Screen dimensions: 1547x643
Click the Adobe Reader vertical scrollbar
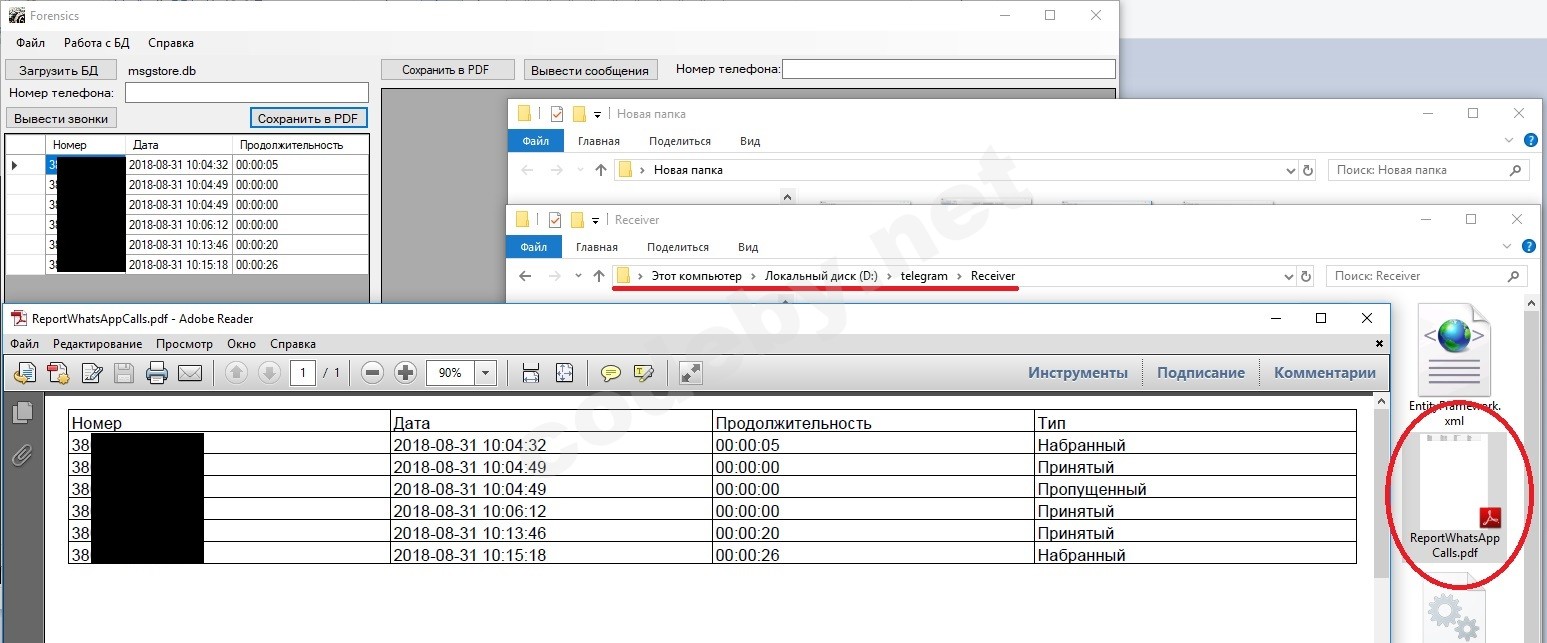1382,520
